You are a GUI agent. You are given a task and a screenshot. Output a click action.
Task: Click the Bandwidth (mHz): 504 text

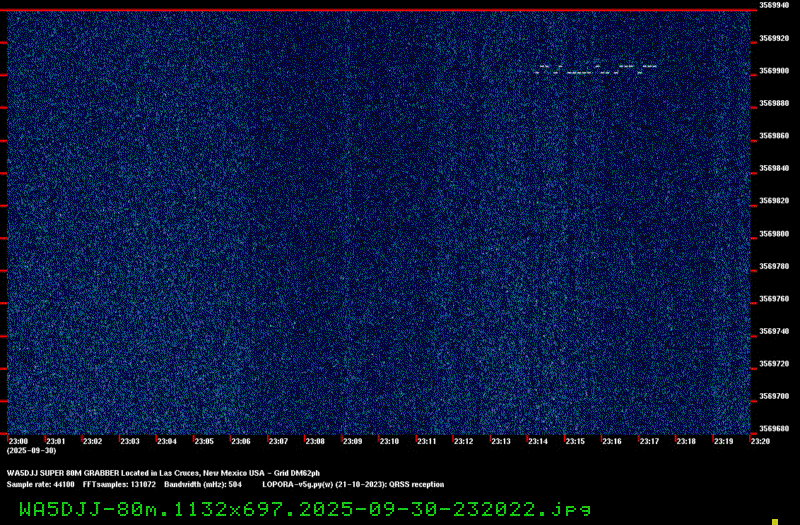pos(203,484)
